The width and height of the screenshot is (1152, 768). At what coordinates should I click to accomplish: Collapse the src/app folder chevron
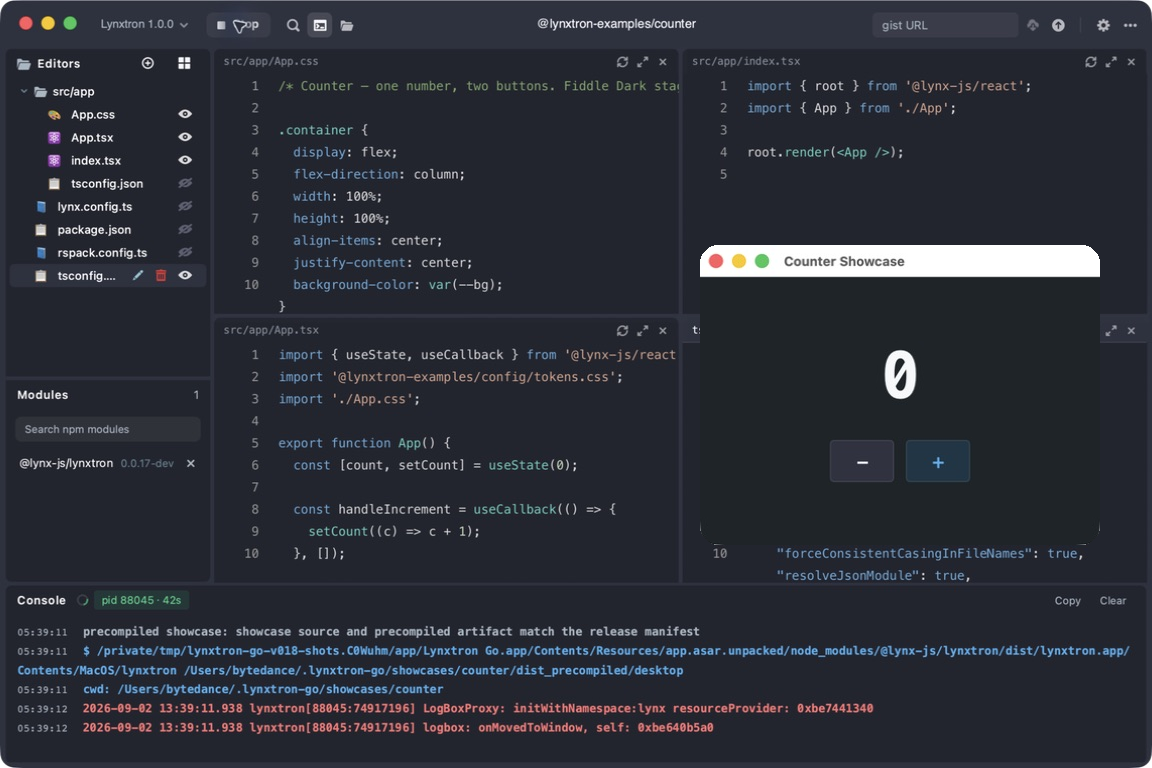pyautogui.click(x=24, y=91)
